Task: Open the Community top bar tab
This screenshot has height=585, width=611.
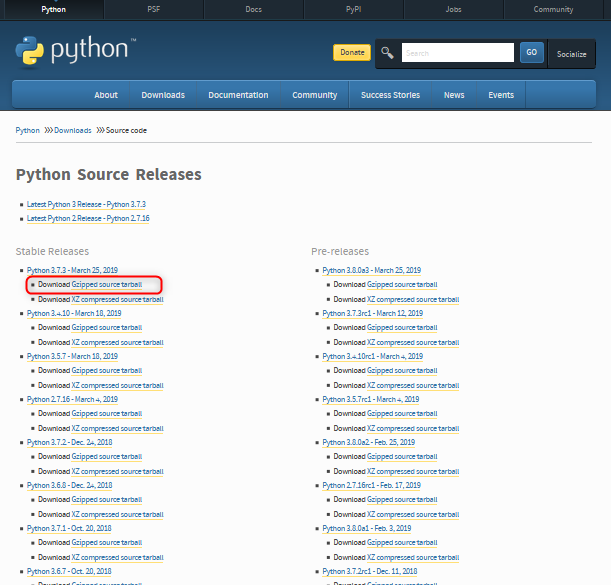Action: point(553,9)
